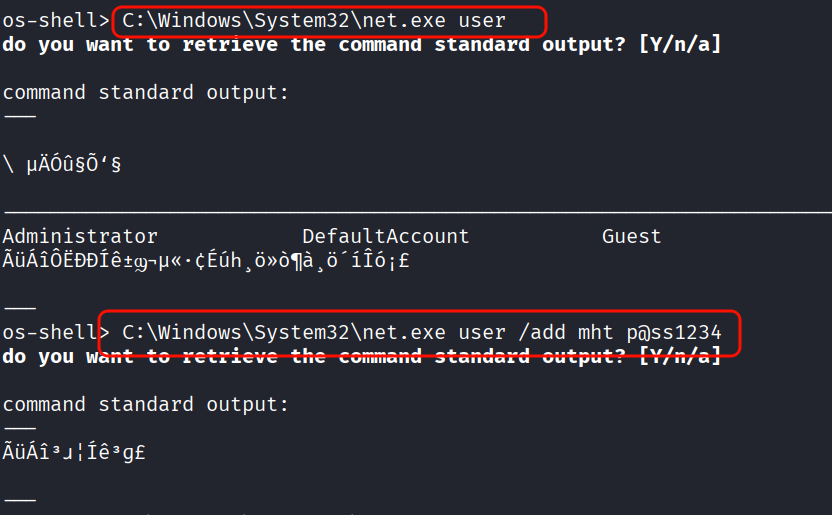Click the first os-shell prompt

54,20
